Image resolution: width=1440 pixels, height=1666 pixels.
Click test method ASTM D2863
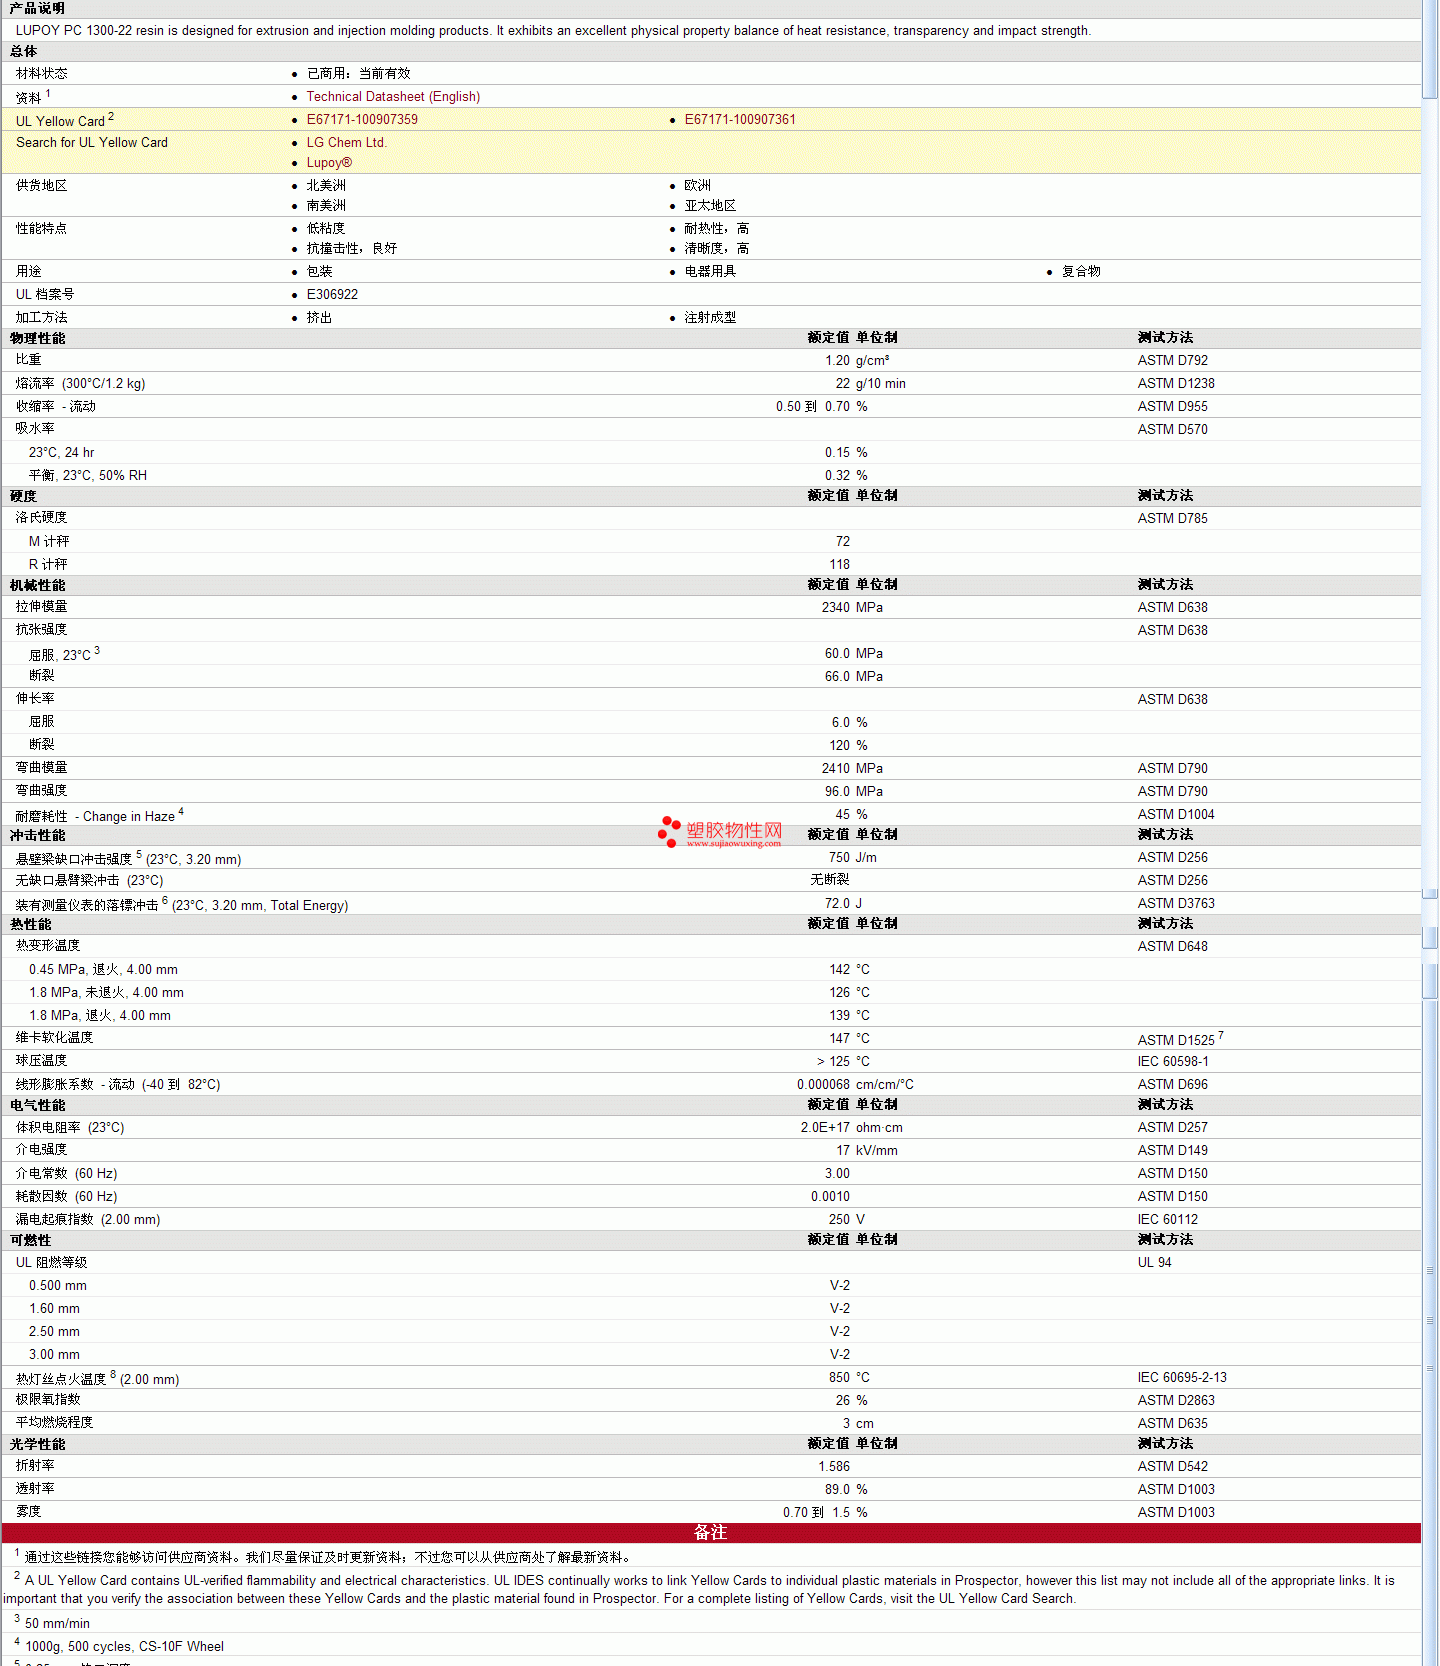coord(1176,1401)
